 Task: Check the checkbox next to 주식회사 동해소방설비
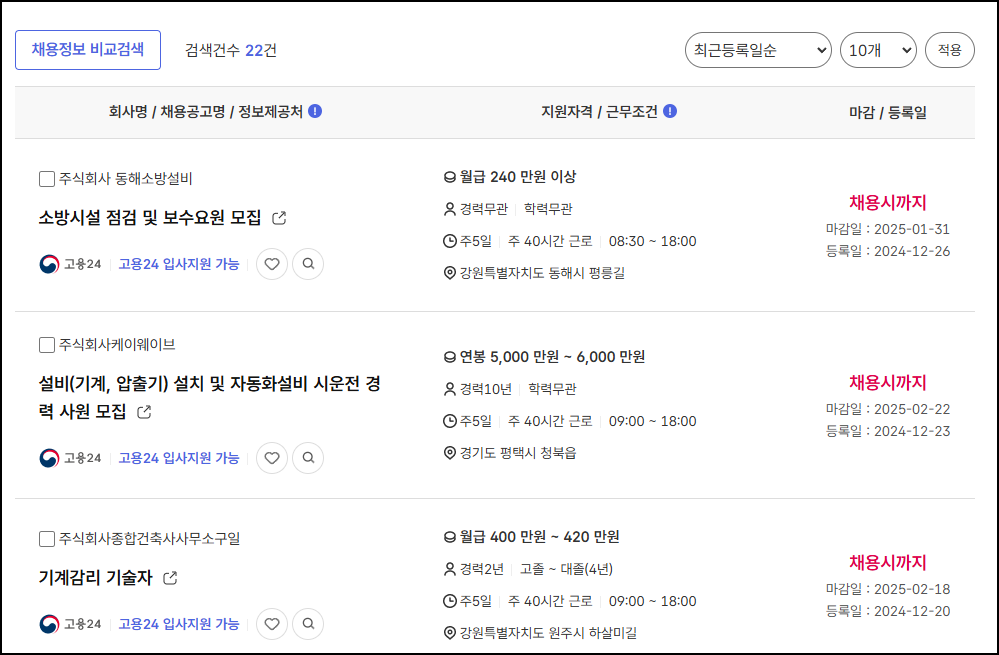(x=46, y=178)
